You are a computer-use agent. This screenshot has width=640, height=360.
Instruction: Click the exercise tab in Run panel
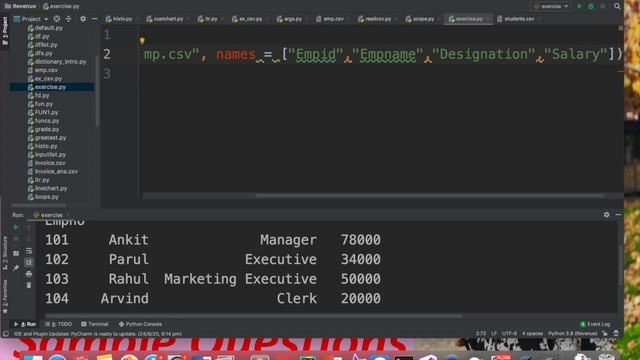[x=48, y=215]
